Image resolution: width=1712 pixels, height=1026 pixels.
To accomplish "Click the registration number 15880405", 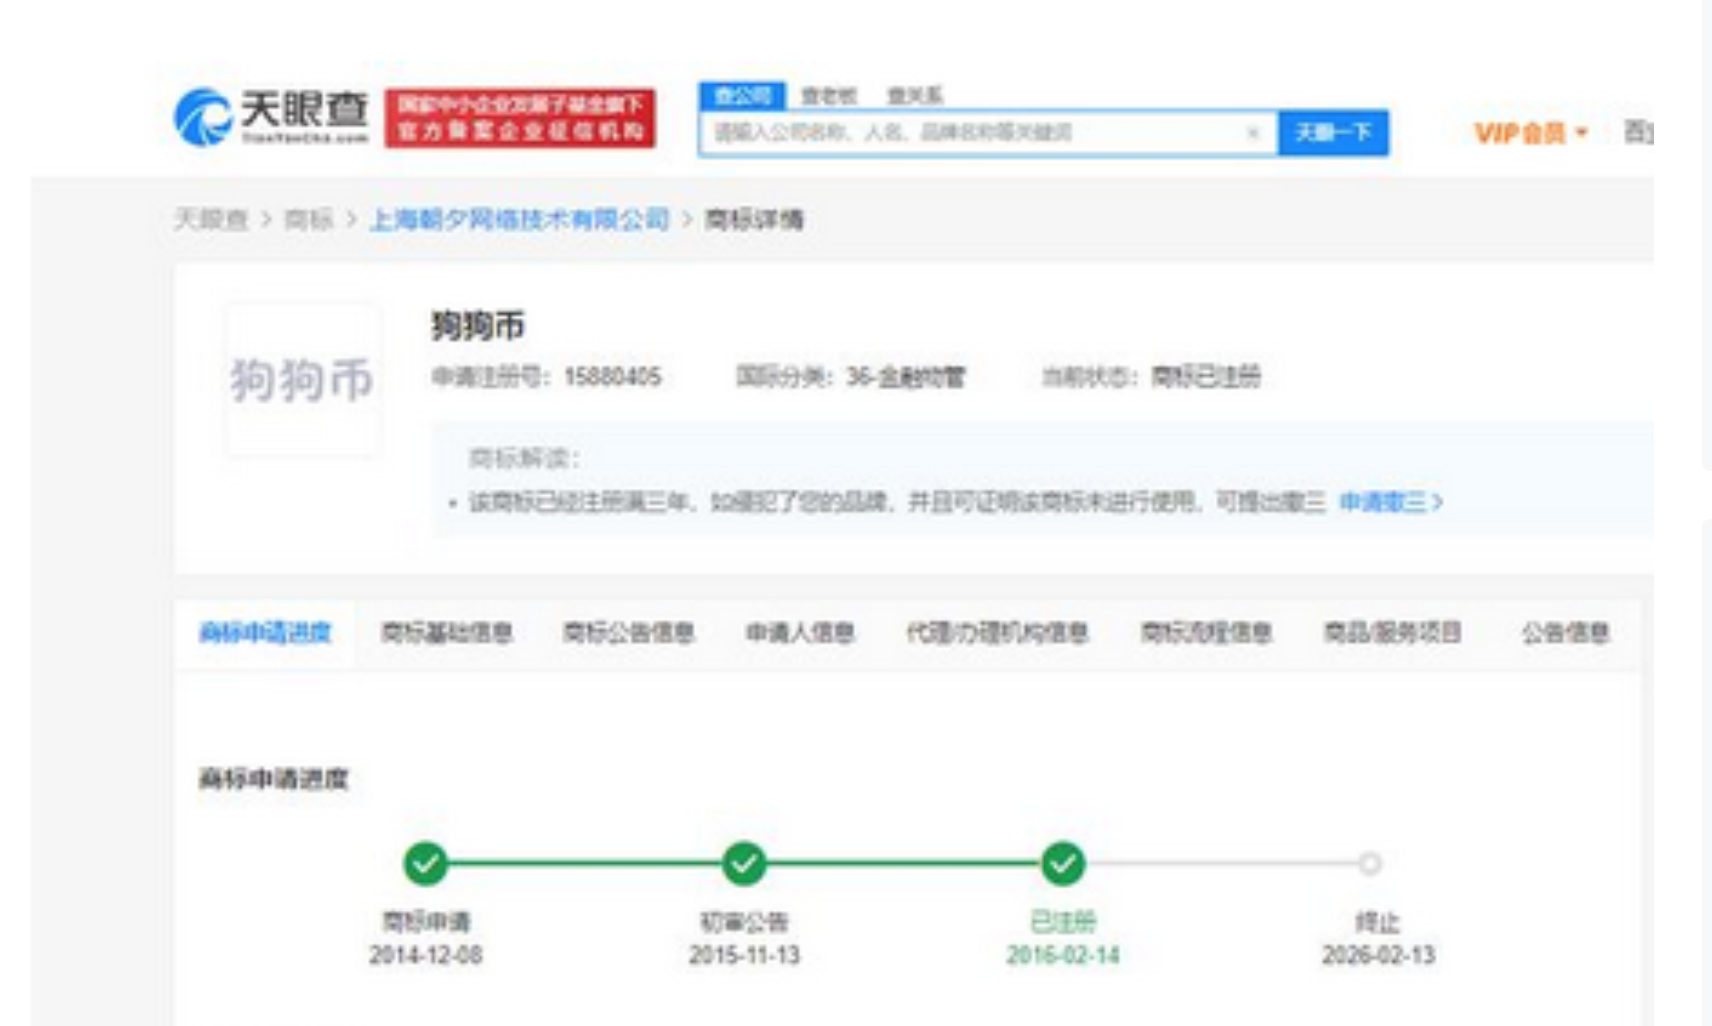I will (x=613, y=377).
